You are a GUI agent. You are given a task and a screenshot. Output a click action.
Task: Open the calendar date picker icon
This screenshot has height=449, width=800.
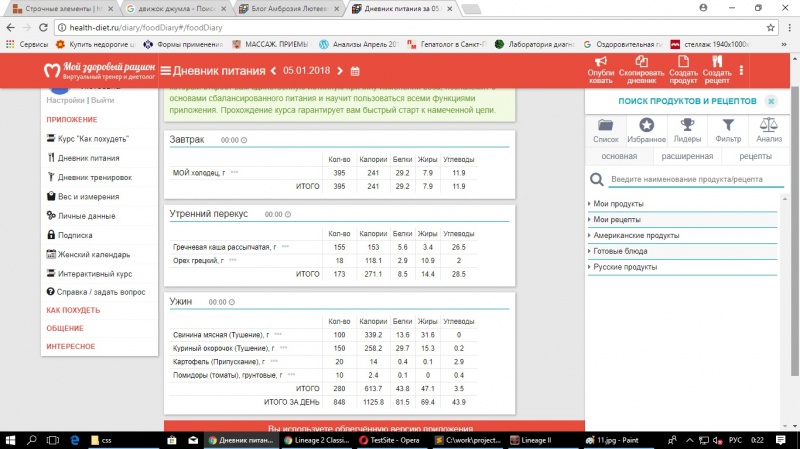pos(354,71)
